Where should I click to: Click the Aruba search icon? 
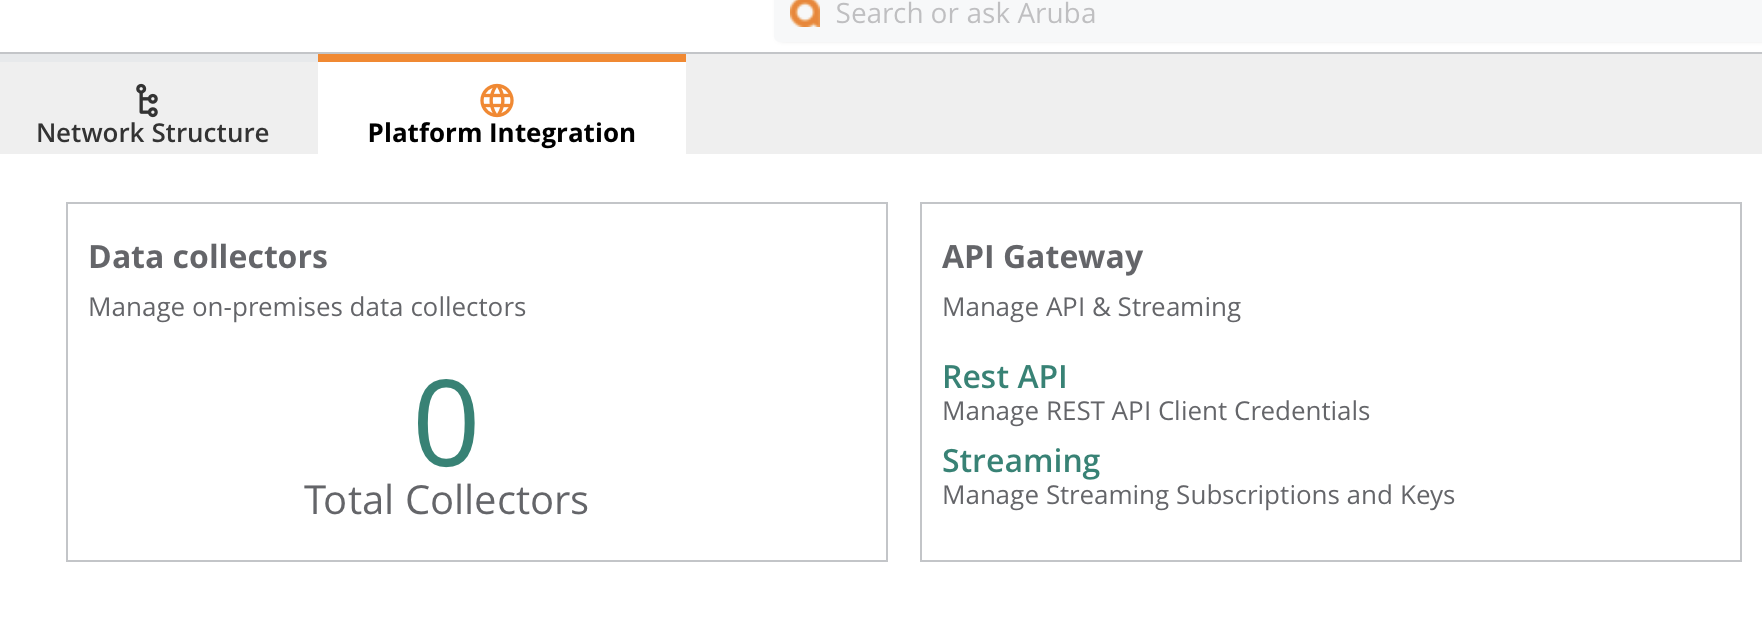click(805, 13)
